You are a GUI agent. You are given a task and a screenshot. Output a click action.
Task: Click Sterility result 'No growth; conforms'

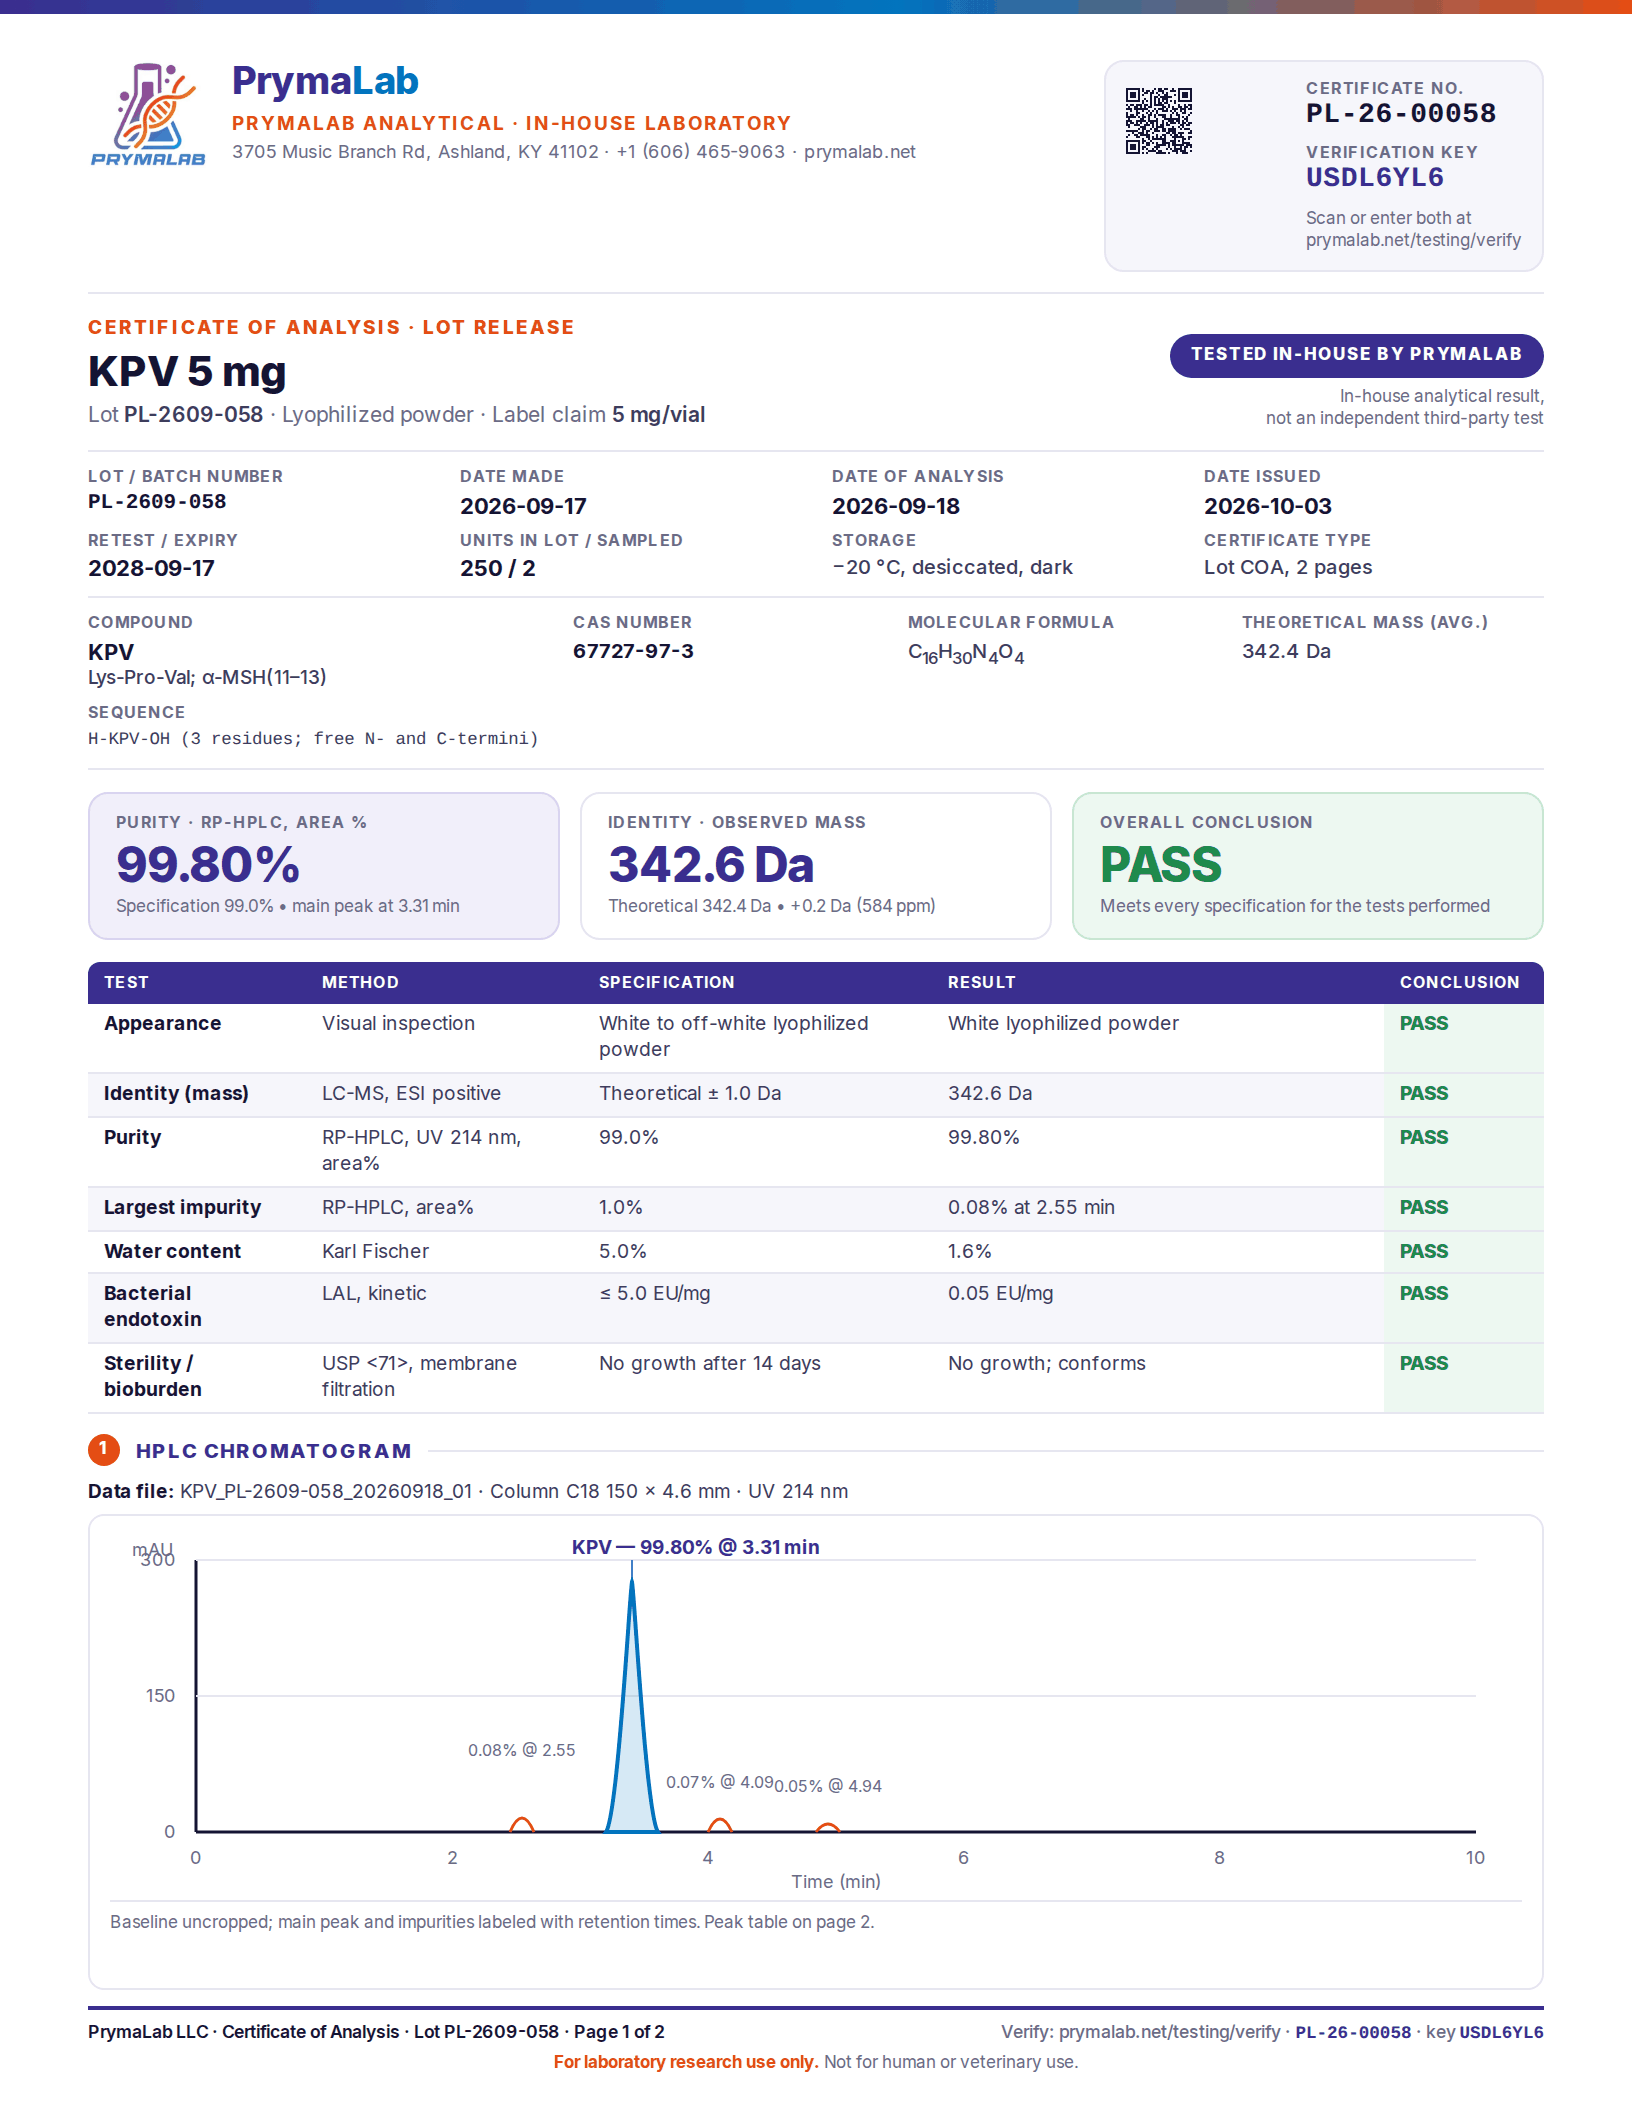(x=1046, y=1363)
